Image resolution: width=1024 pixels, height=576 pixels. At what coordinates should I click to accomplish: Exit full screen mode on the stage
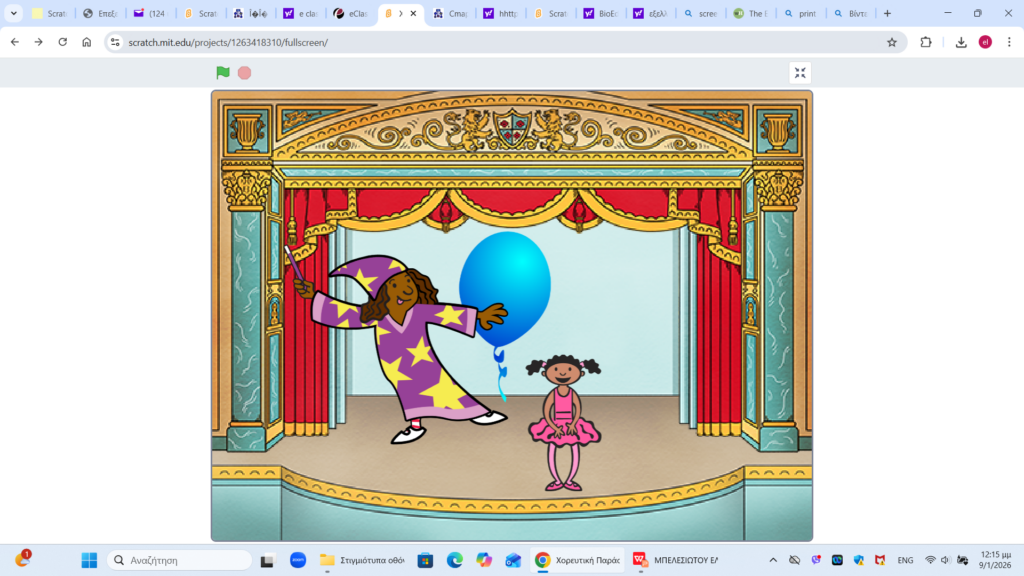click(x=800, y=73)
